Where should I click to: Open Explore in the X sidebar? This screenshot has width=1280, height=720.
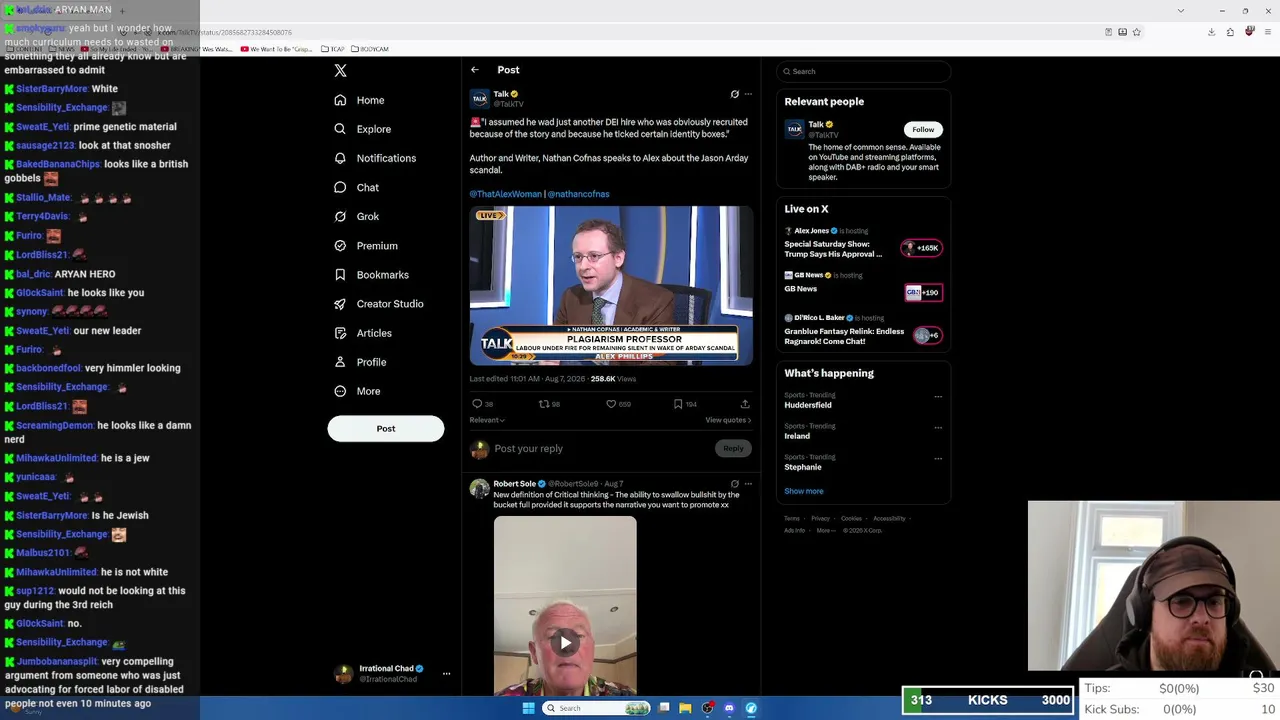click(x=362, y=129)
